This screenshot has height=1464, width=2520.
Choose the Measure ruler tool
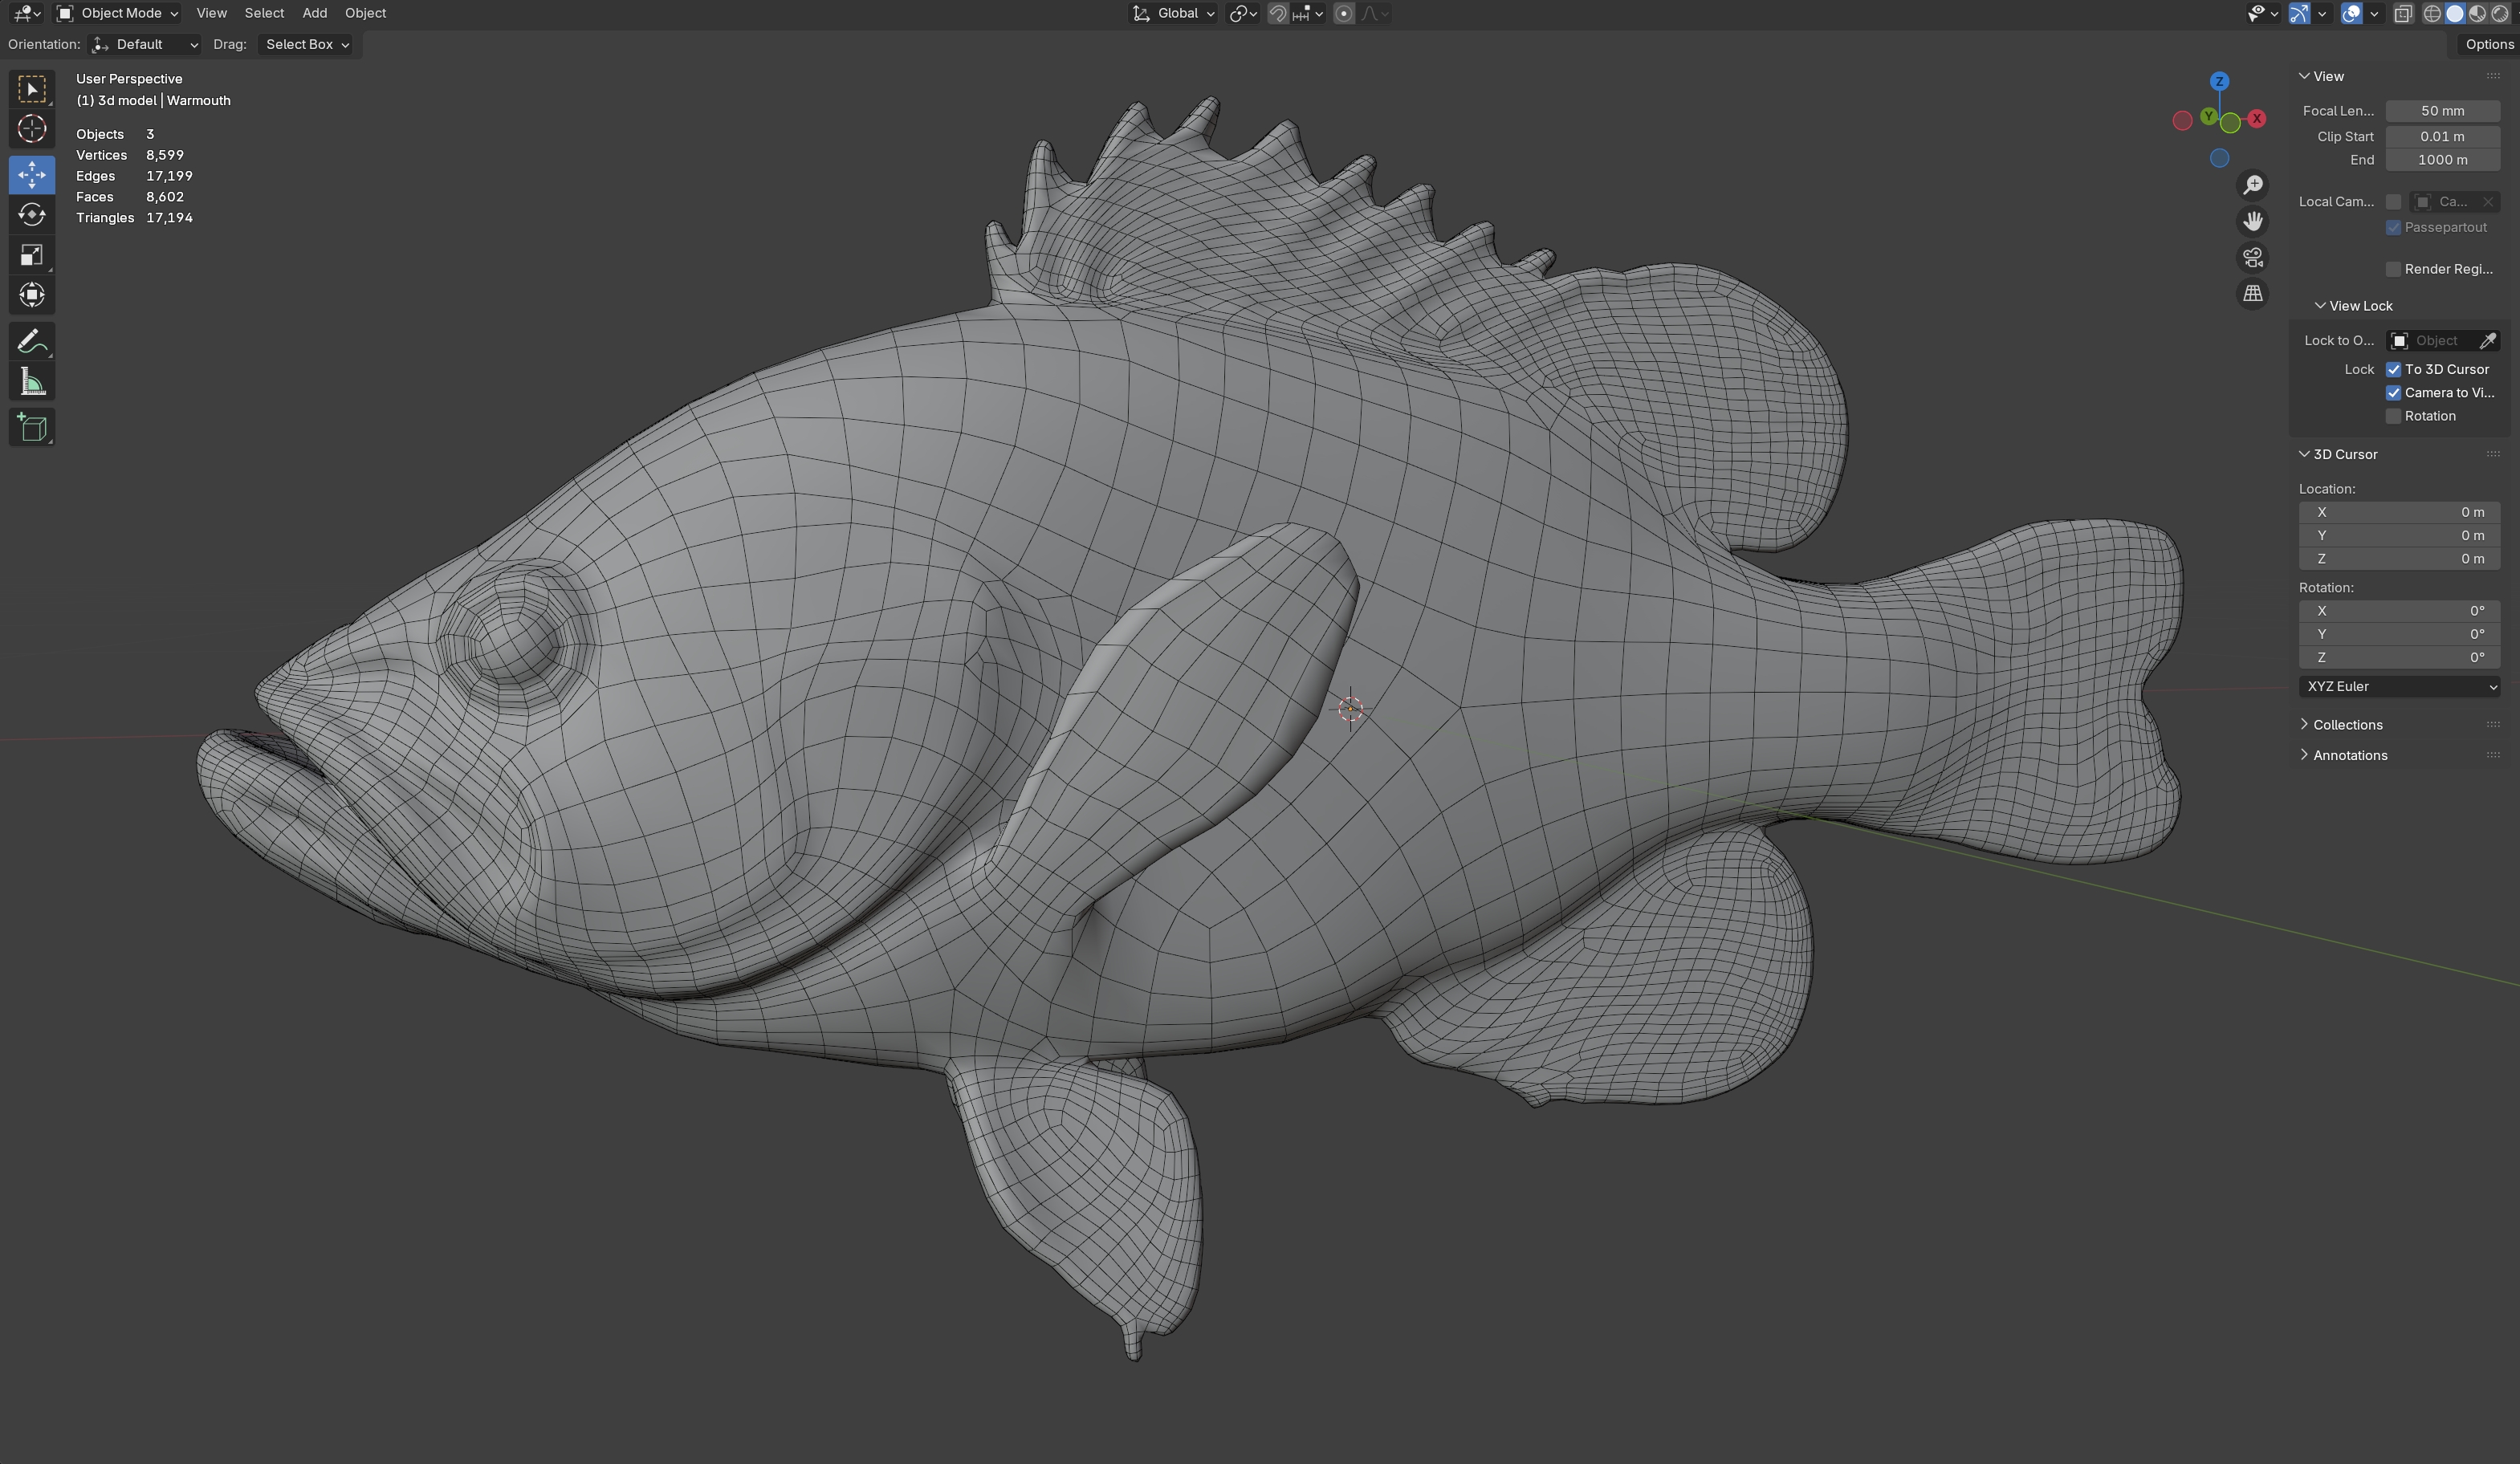tap(31, 382)
